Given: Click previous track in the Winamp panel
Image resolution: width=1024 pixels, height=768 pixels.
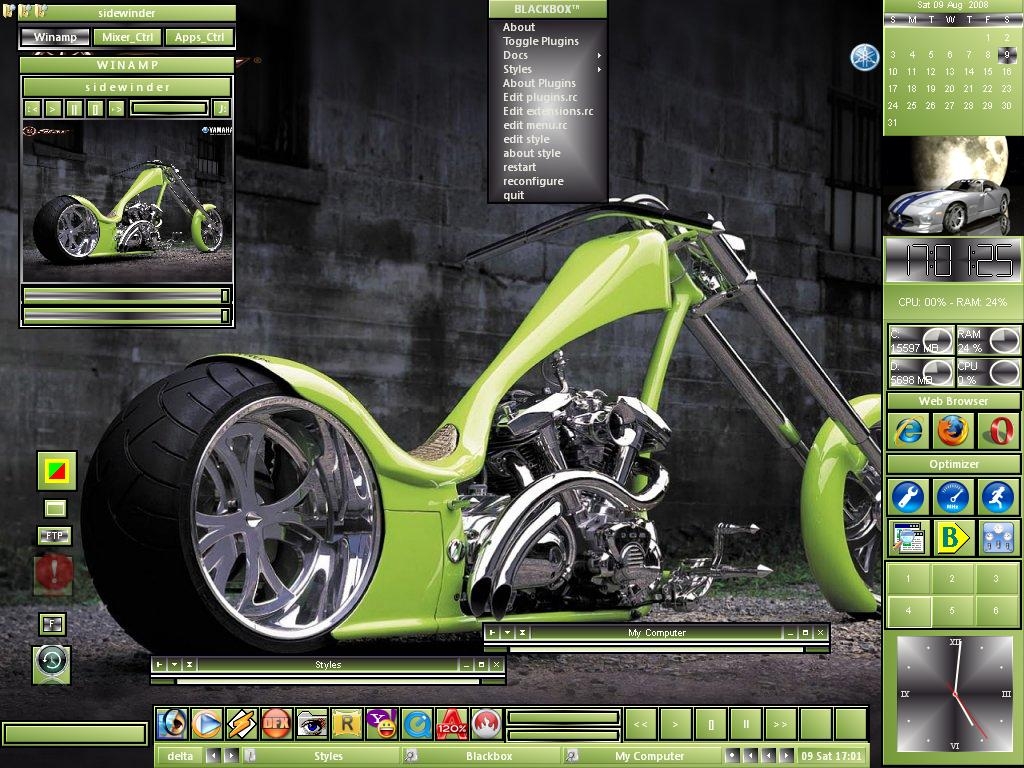Looking at the screenshot, I should pos(33,108).
